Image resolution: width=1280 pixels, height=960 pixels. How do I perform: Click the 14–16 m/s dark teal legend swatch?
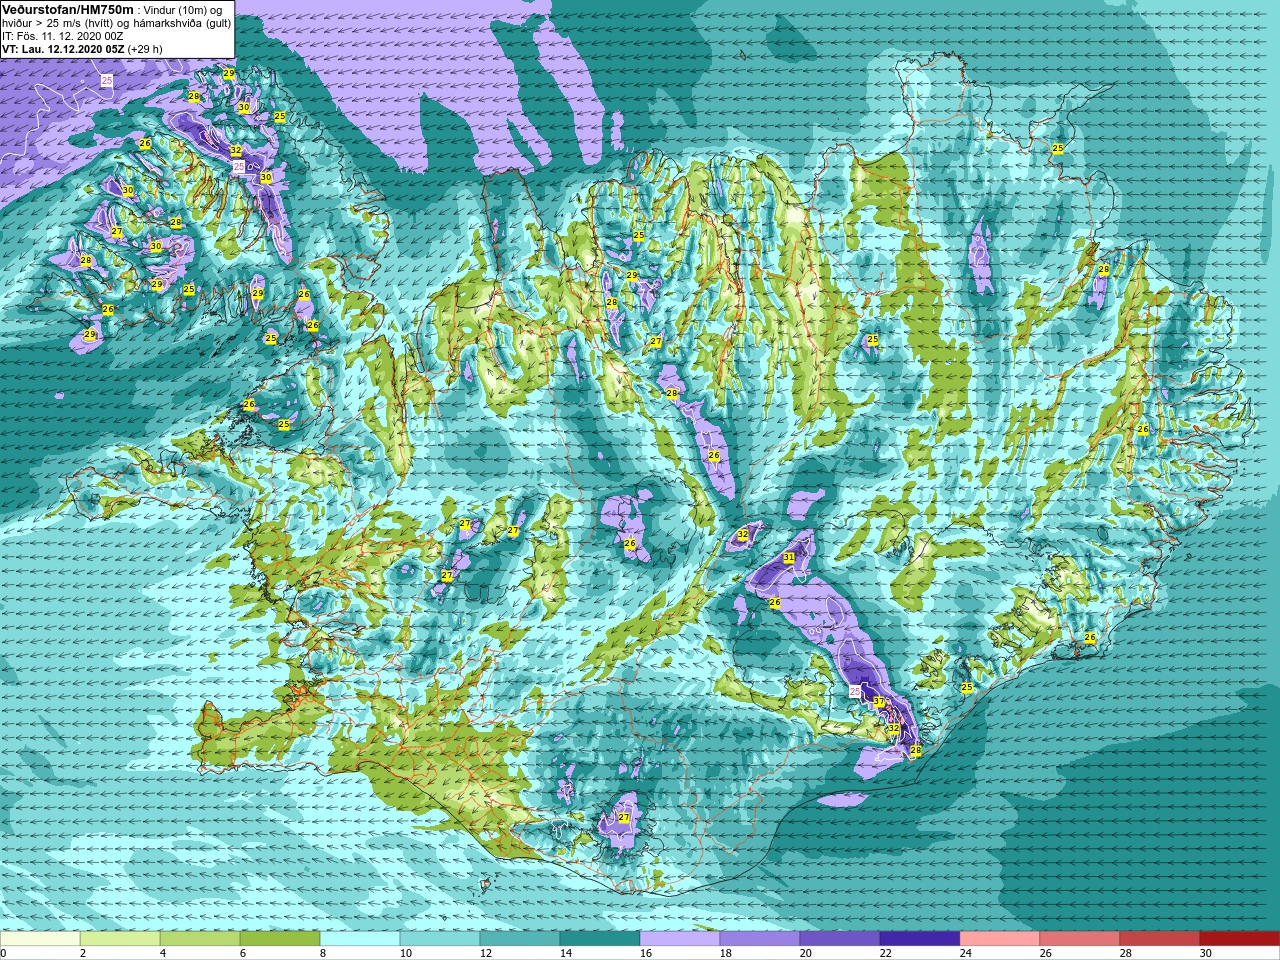pyautogui.click(x=600, y=938)
